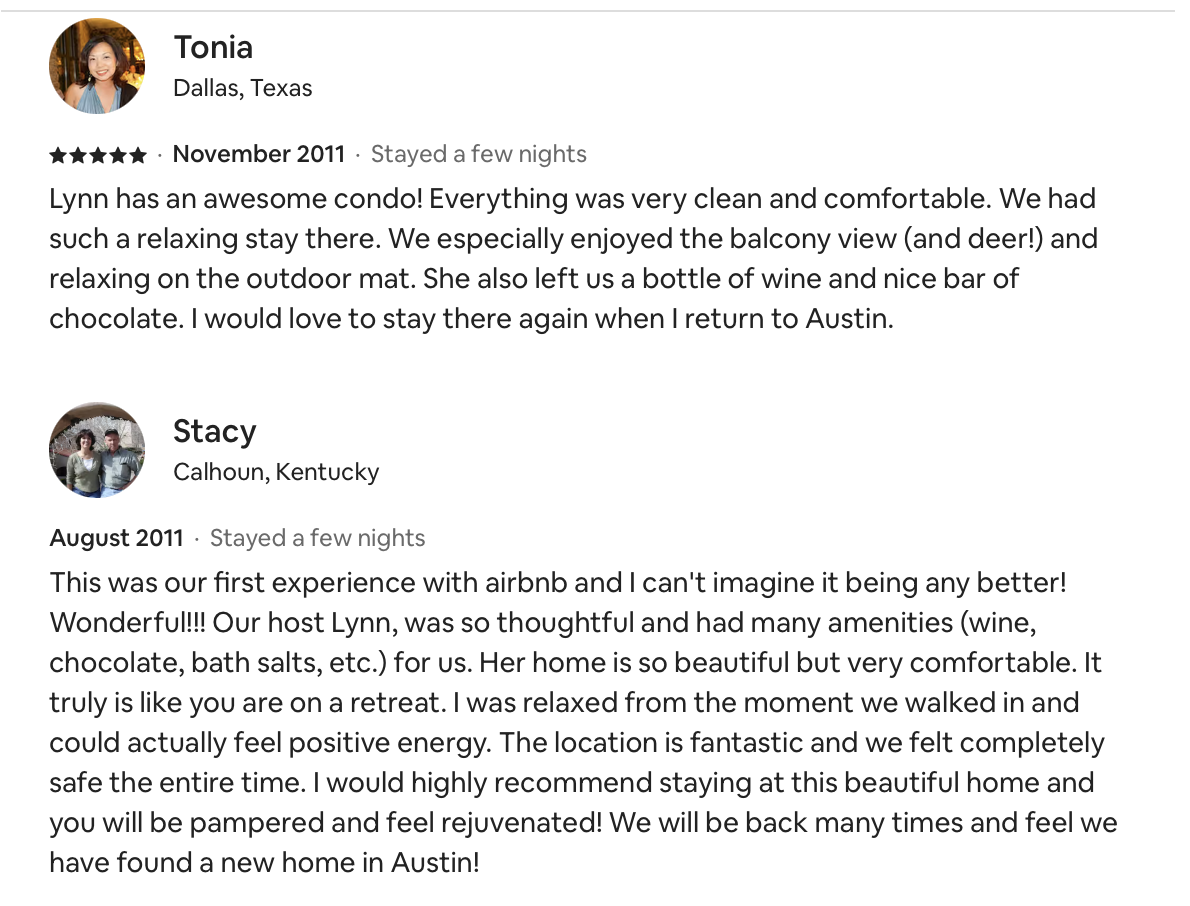
Task: Click the first star in Tonia's rating
Action: coord(58,155)
